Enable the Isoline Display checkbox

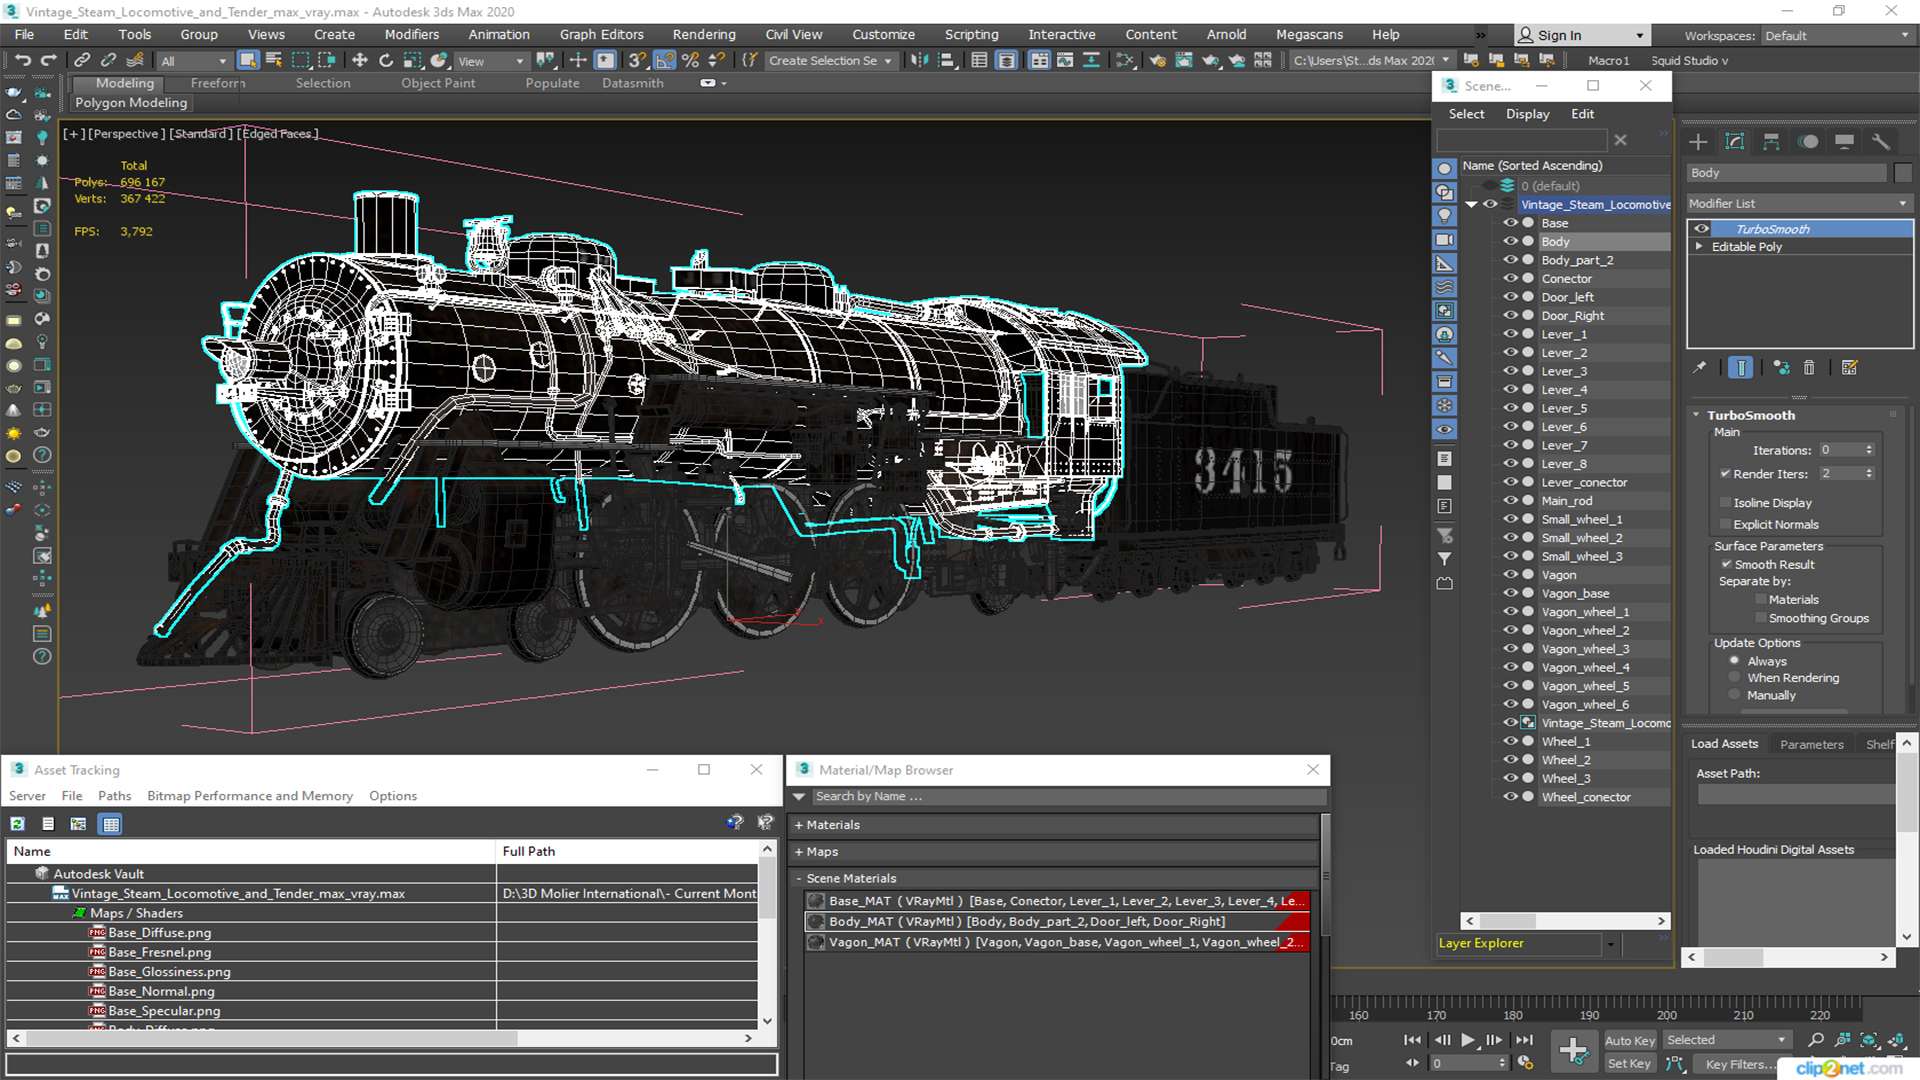(1725, 503)
